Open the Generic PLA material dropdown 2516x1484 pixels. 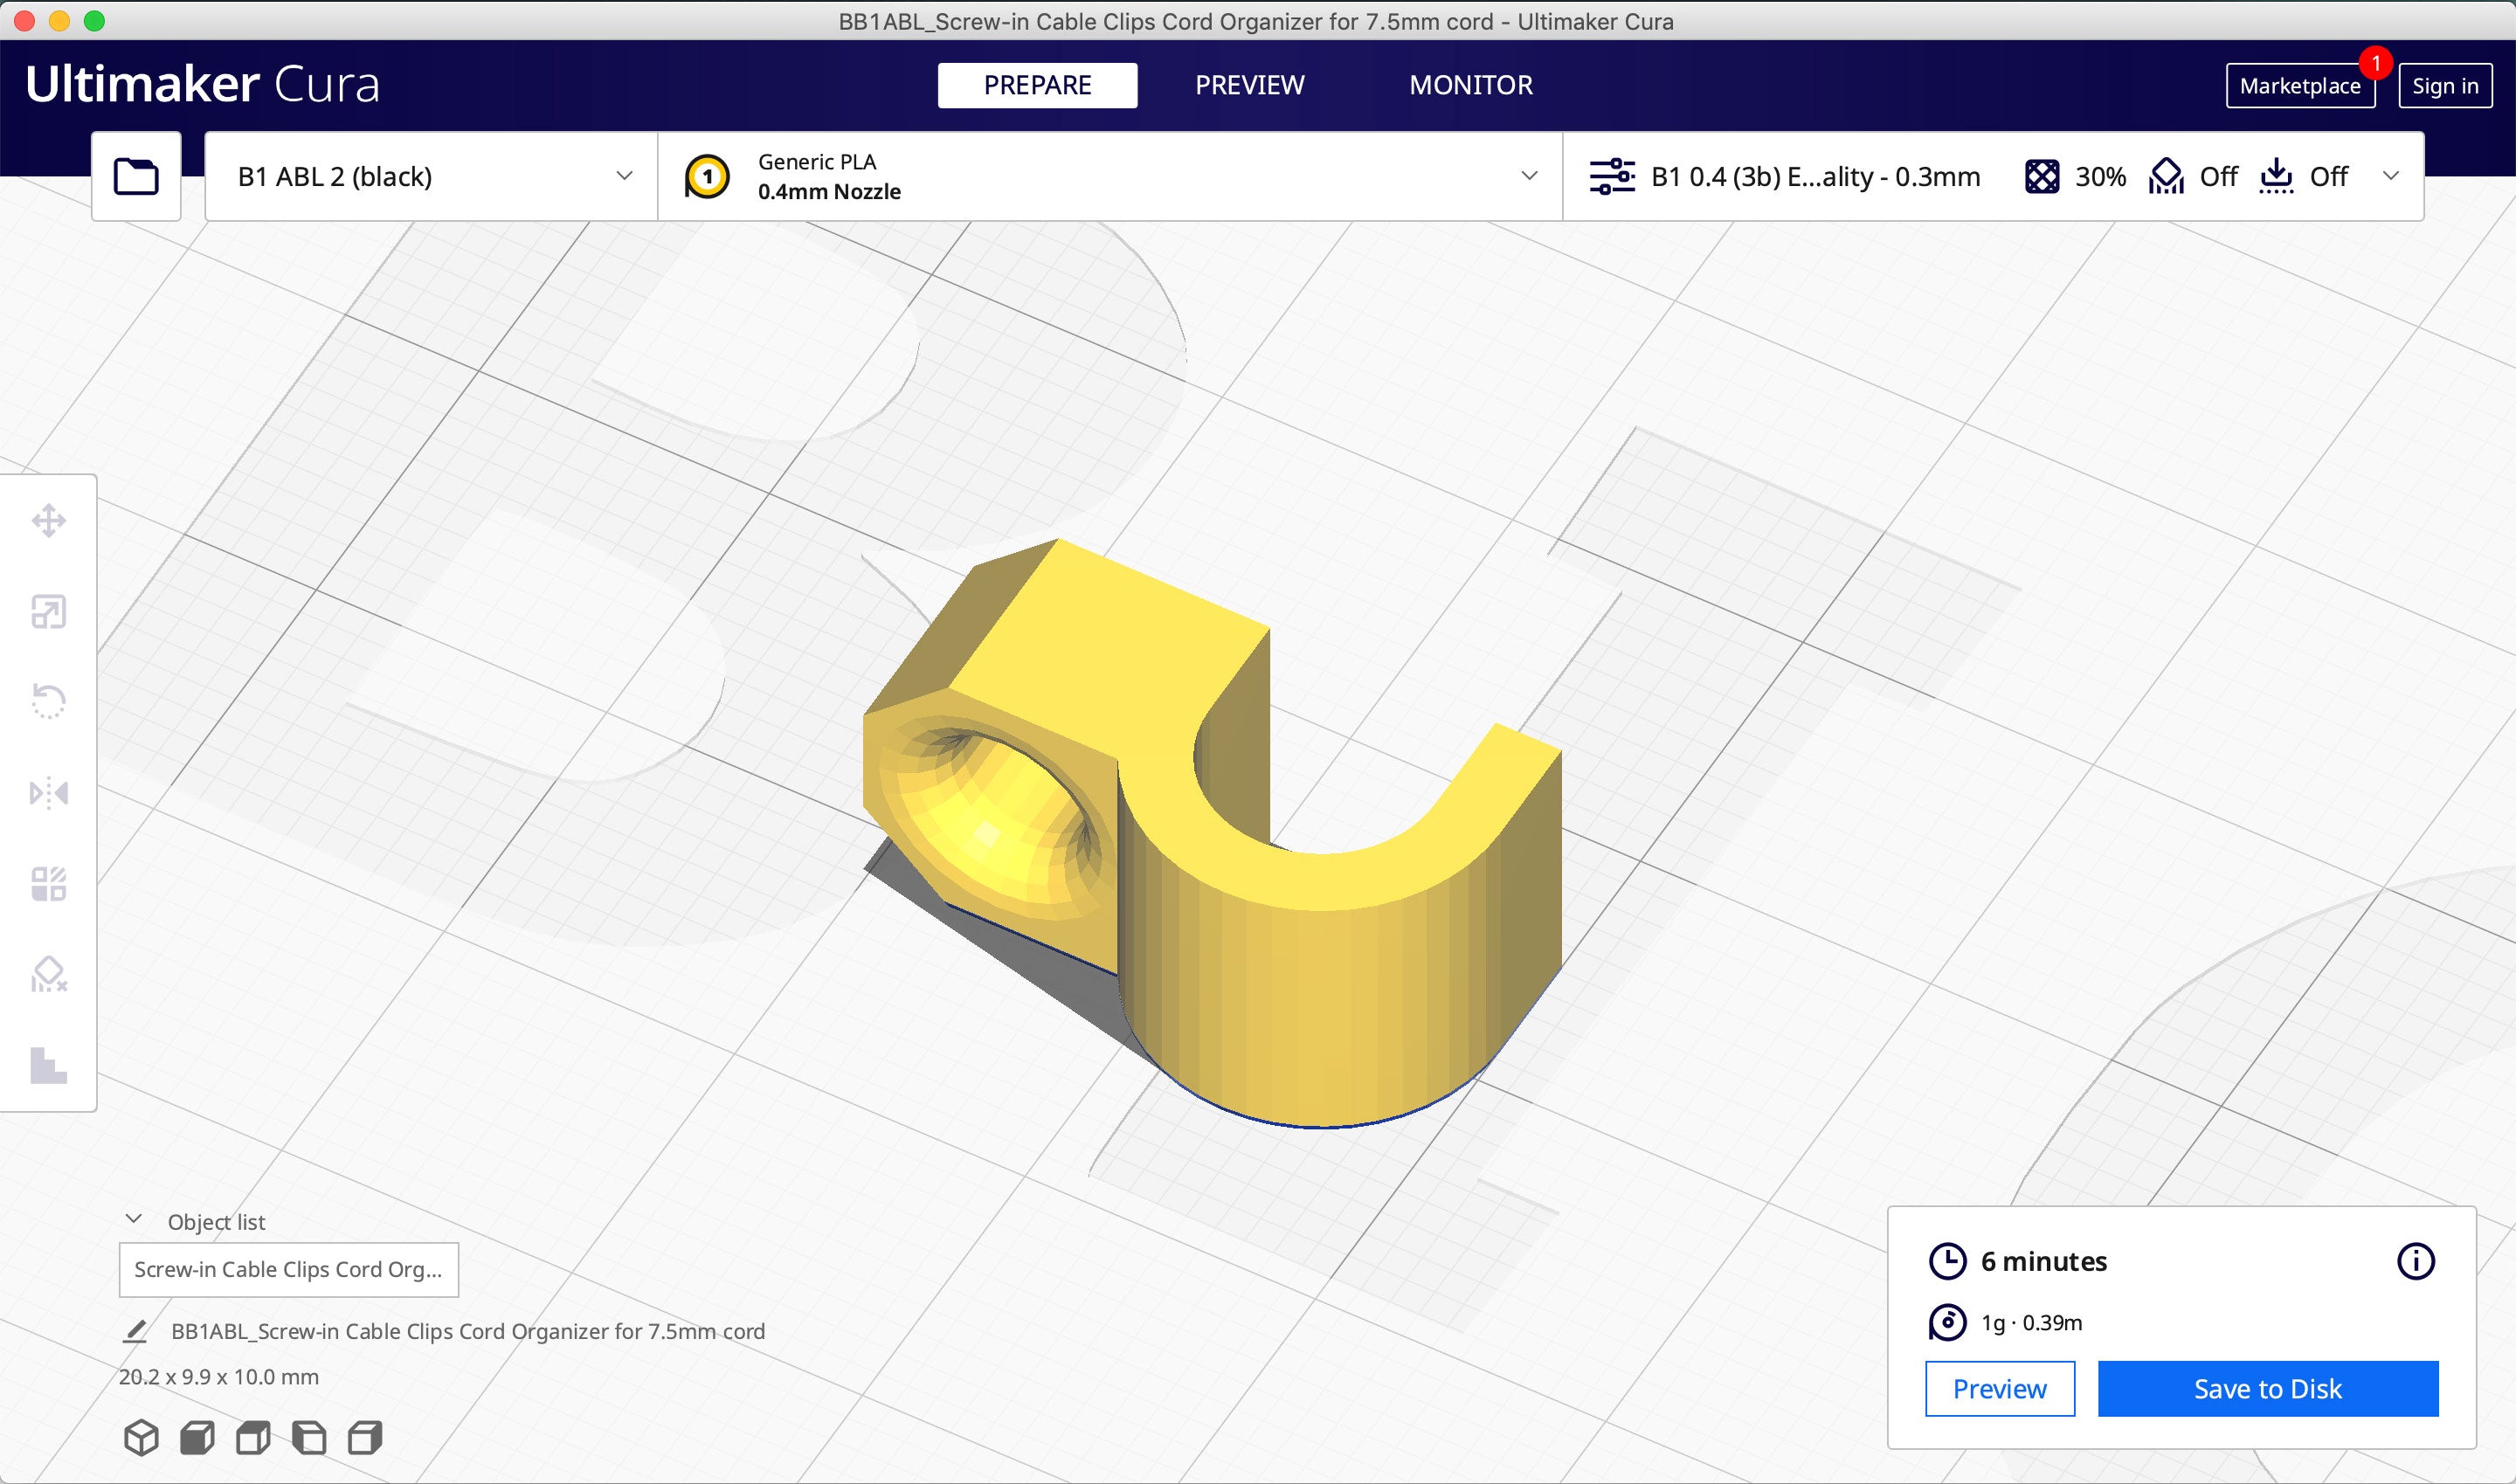[x=1110, y=176]
